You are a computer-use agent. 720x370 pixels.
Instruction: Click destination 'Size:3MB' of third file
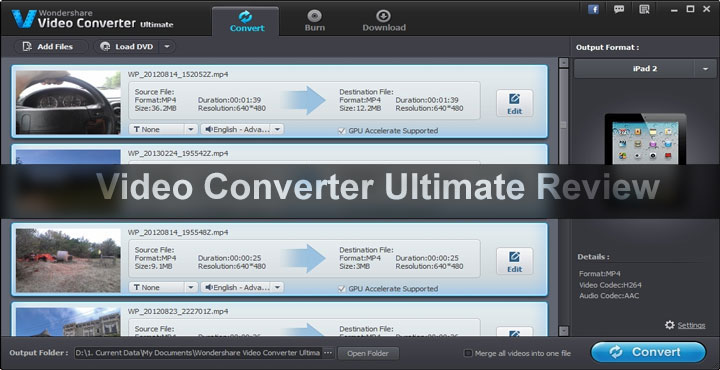pos(355,267)
